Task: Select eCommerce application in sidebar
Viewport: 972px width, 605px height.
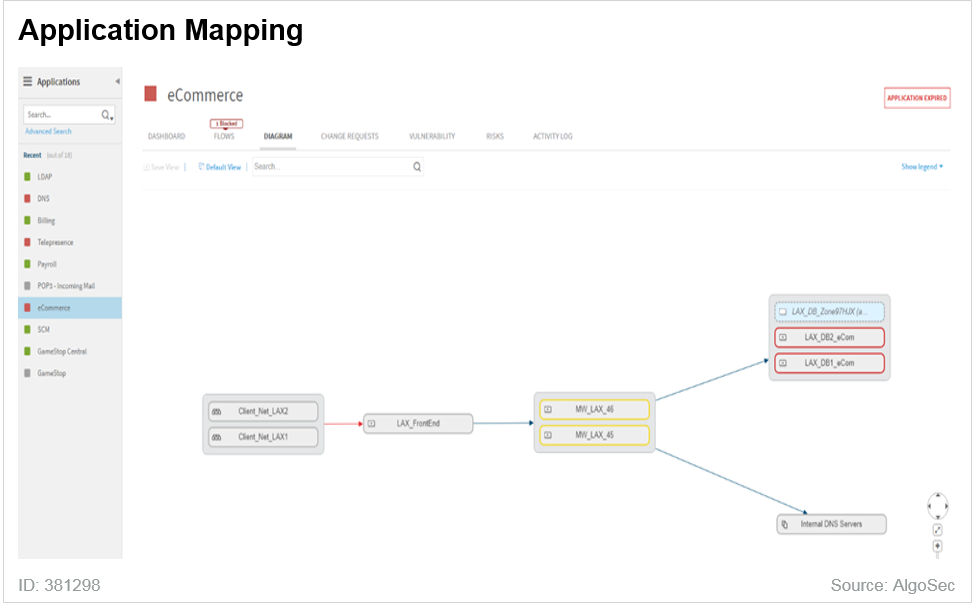Action: tap(70, 307)
